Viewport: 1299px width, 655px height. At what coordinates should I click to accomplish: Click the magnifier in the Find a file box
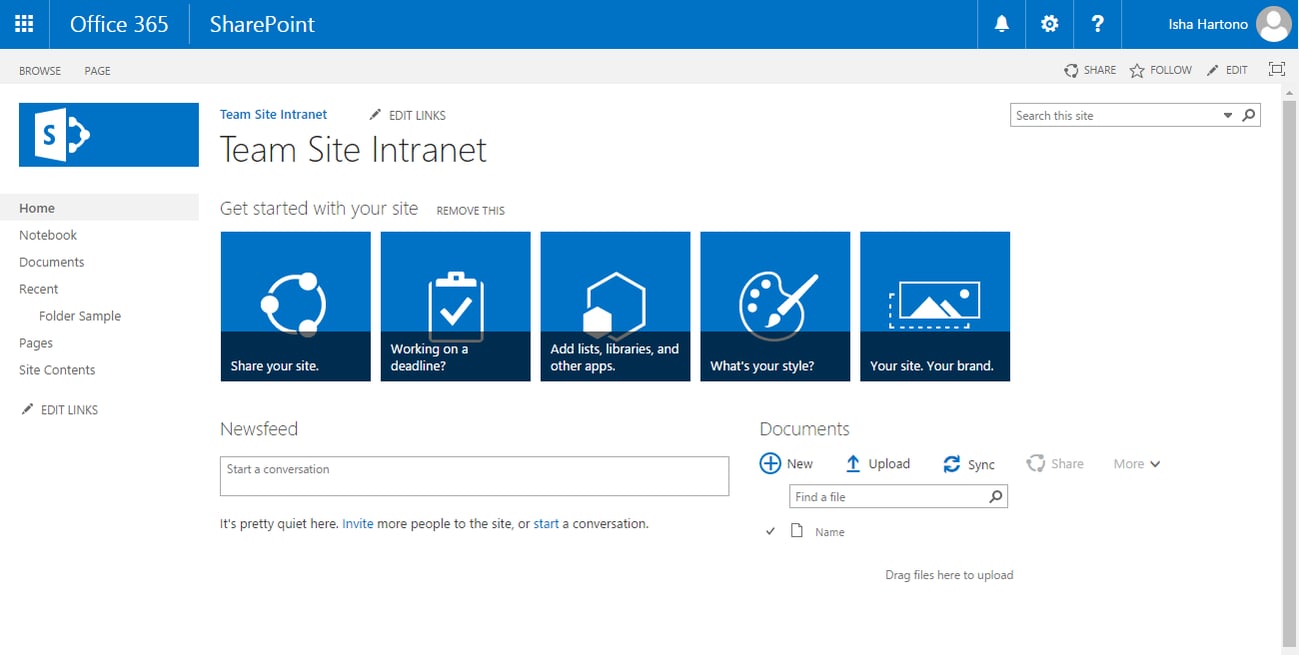(x=995, y=497)
